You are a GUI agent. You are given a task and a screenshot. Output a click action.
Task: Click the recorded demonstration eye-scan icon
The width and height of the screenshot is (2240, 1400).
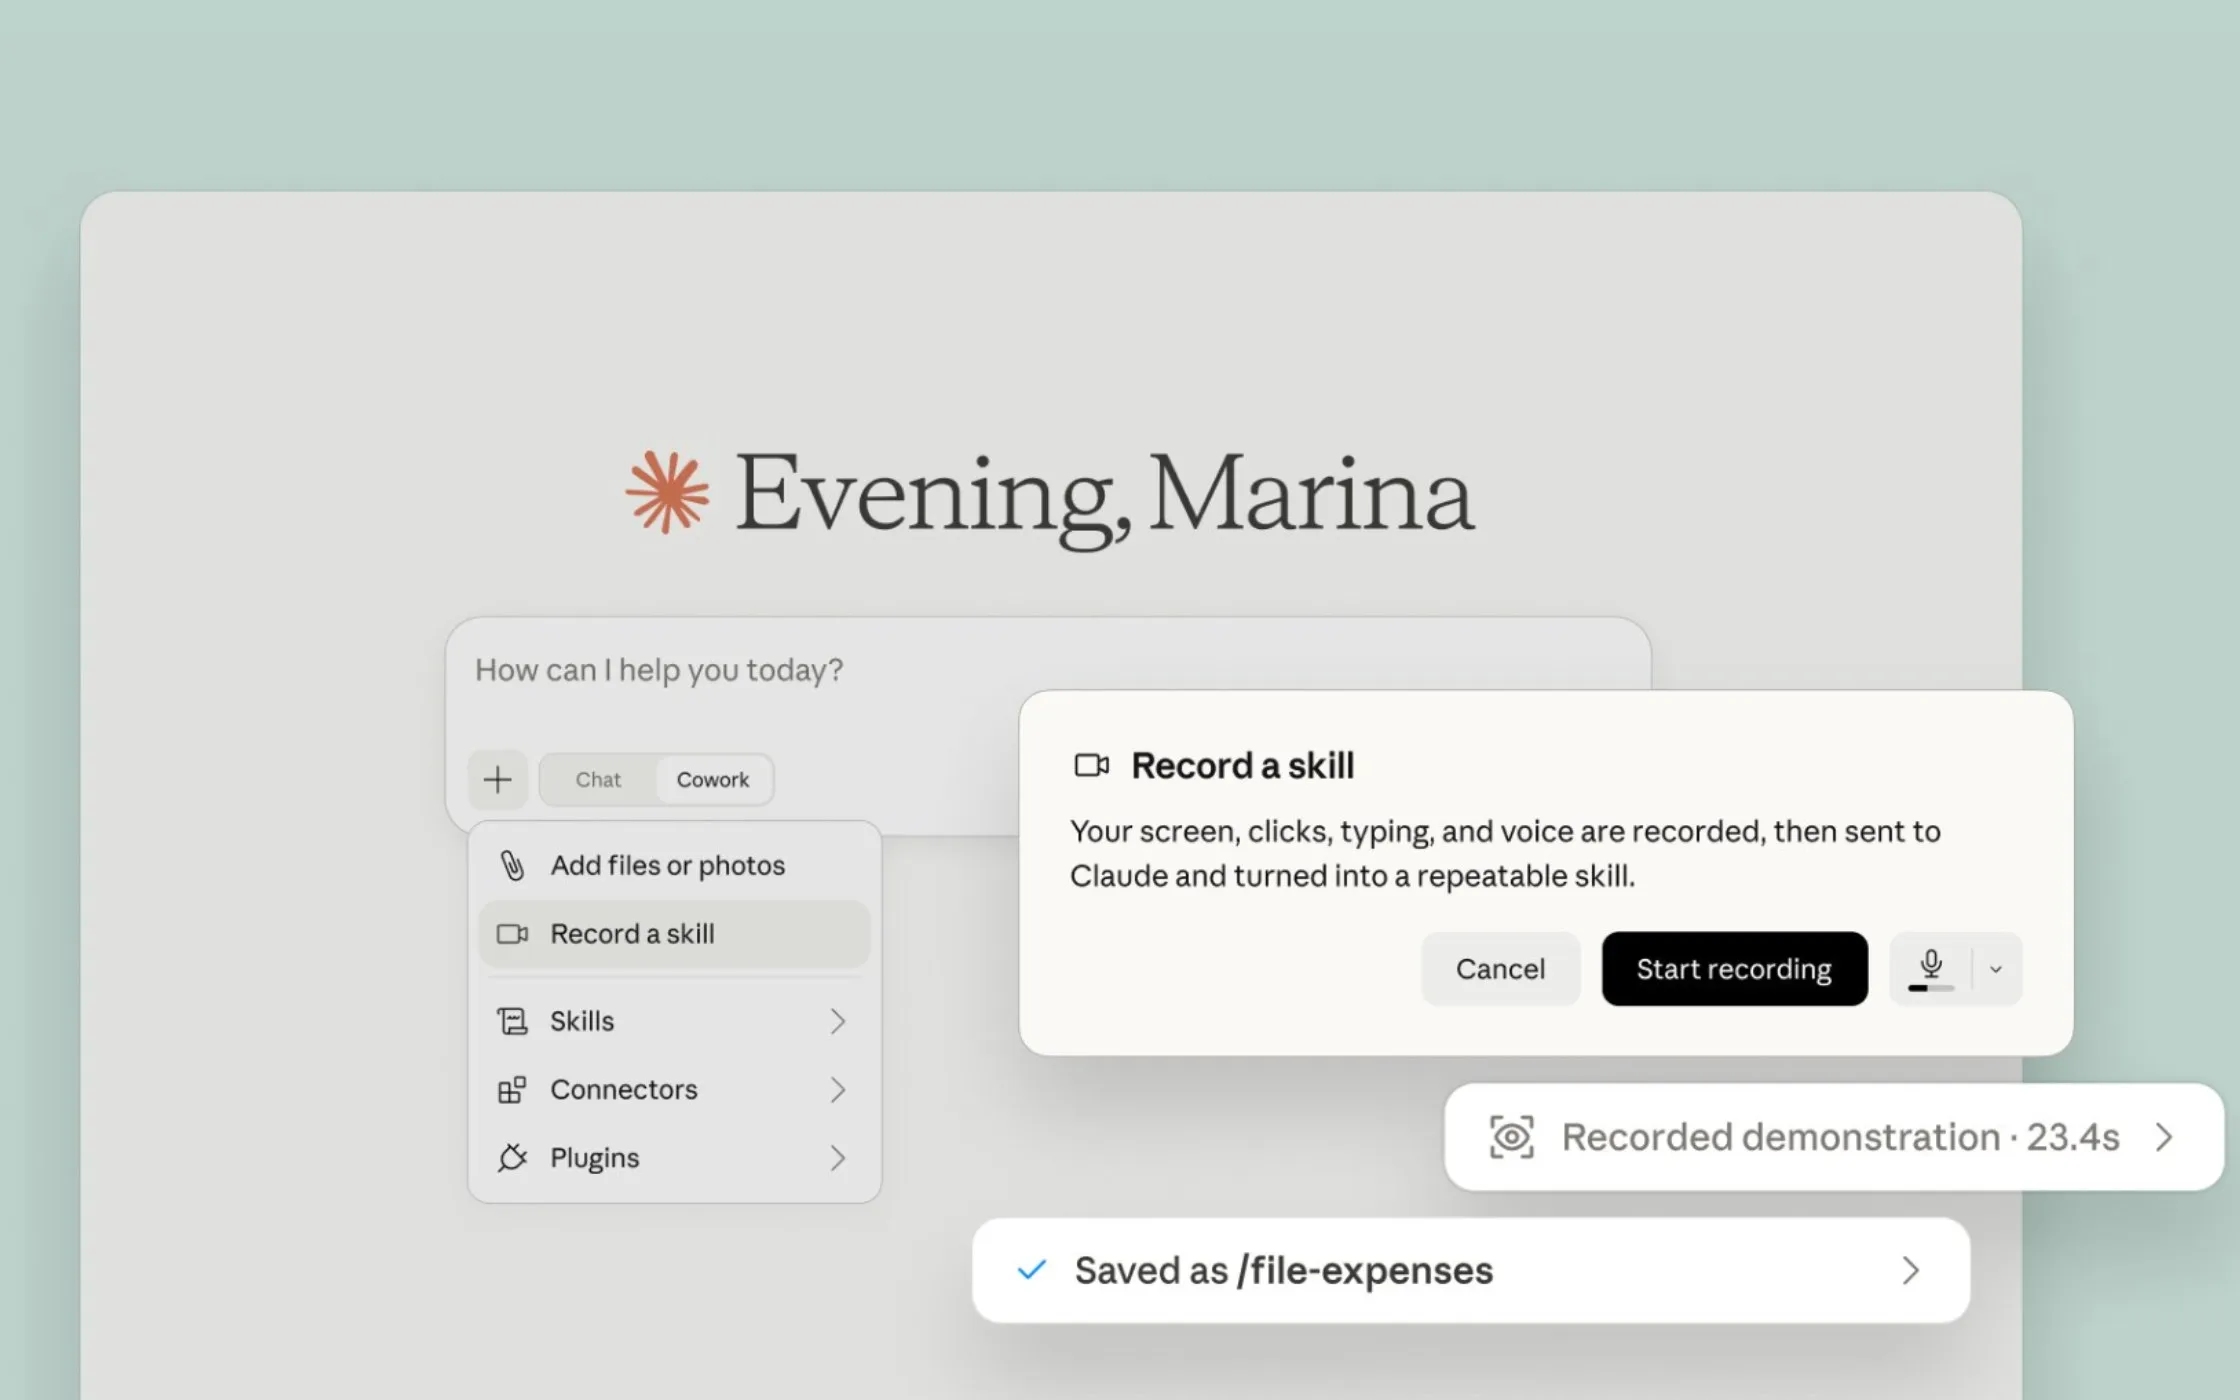click(x=1511, y=1137)
